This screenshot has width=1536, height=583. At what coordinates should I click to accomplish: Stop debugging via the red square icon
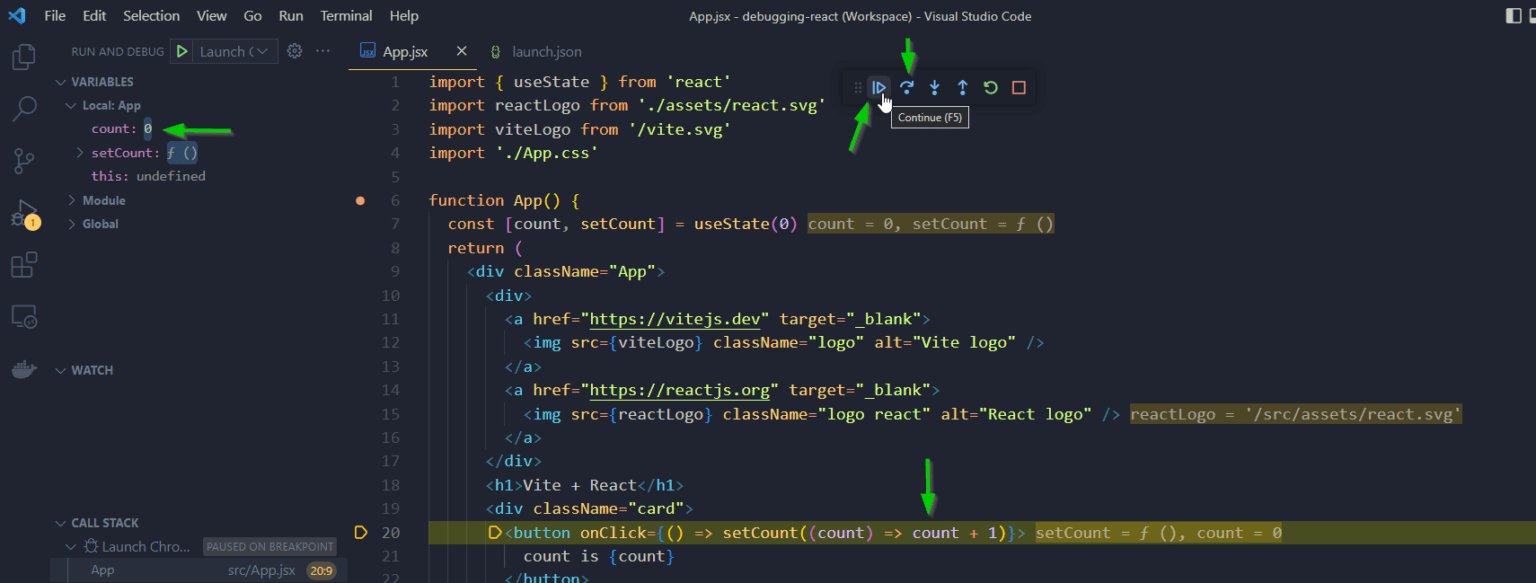point(1018,87)
